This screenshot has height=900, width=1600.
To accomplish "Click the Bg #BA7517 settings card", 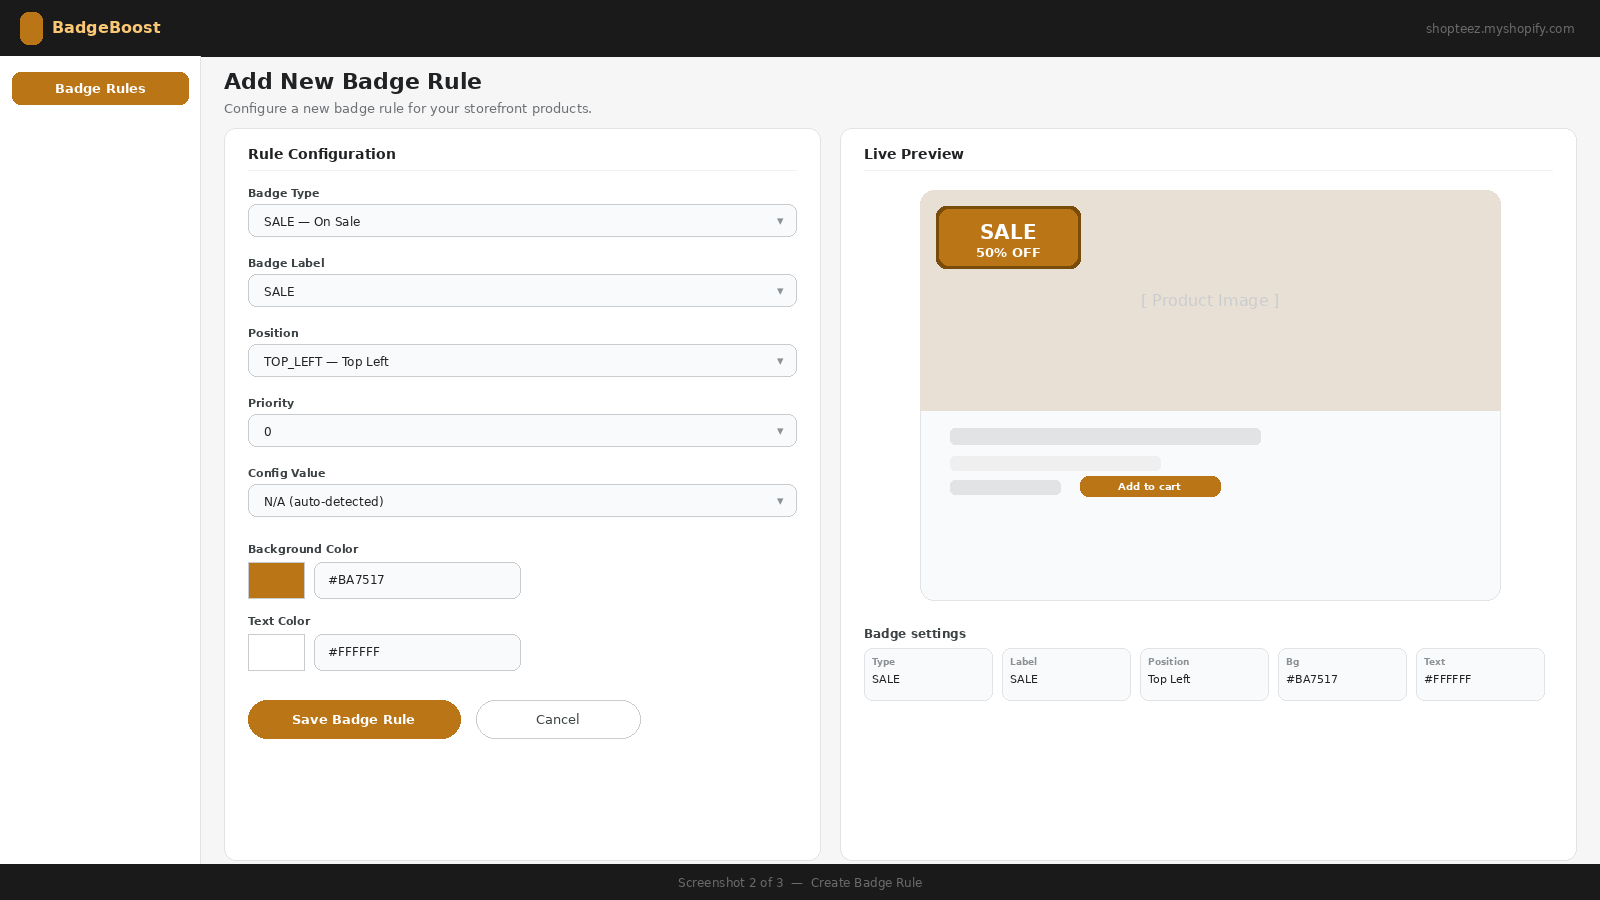I will (1342, 674).
